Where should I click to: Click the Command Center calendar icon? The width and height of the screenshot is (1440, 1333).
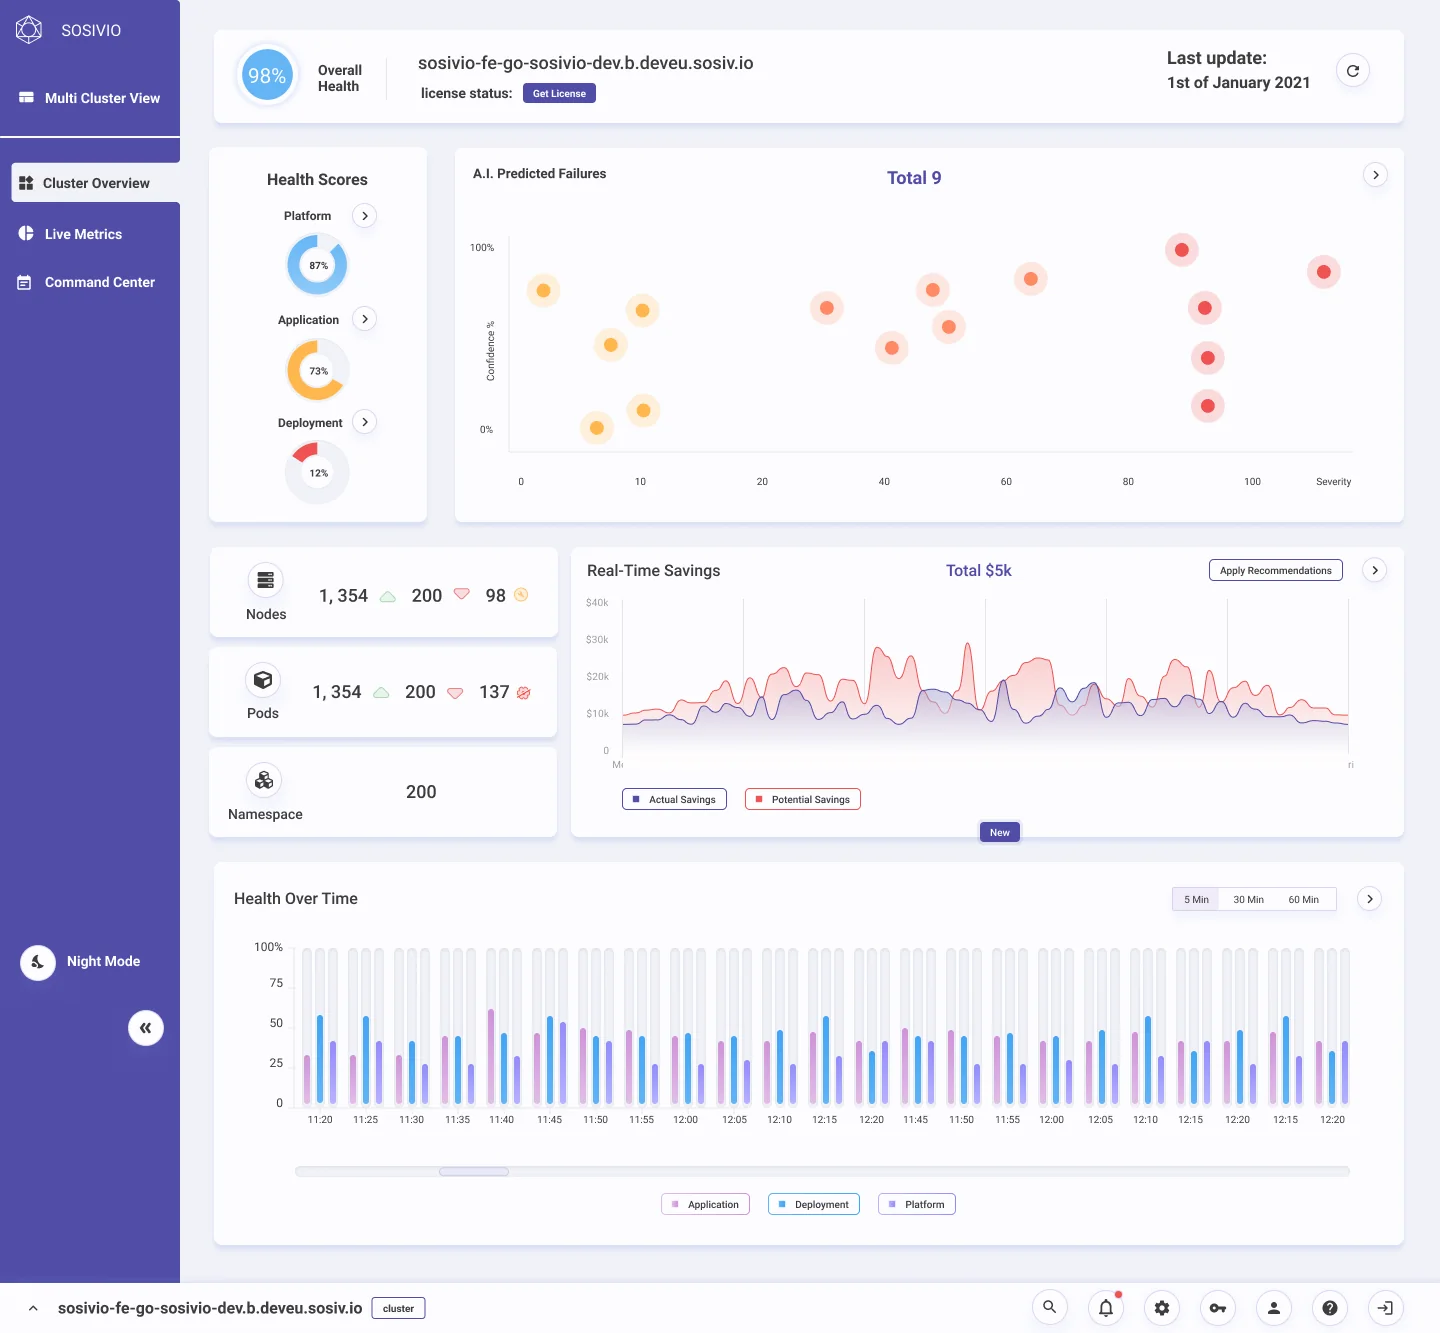pyautogui.click(x=25, y=283)
